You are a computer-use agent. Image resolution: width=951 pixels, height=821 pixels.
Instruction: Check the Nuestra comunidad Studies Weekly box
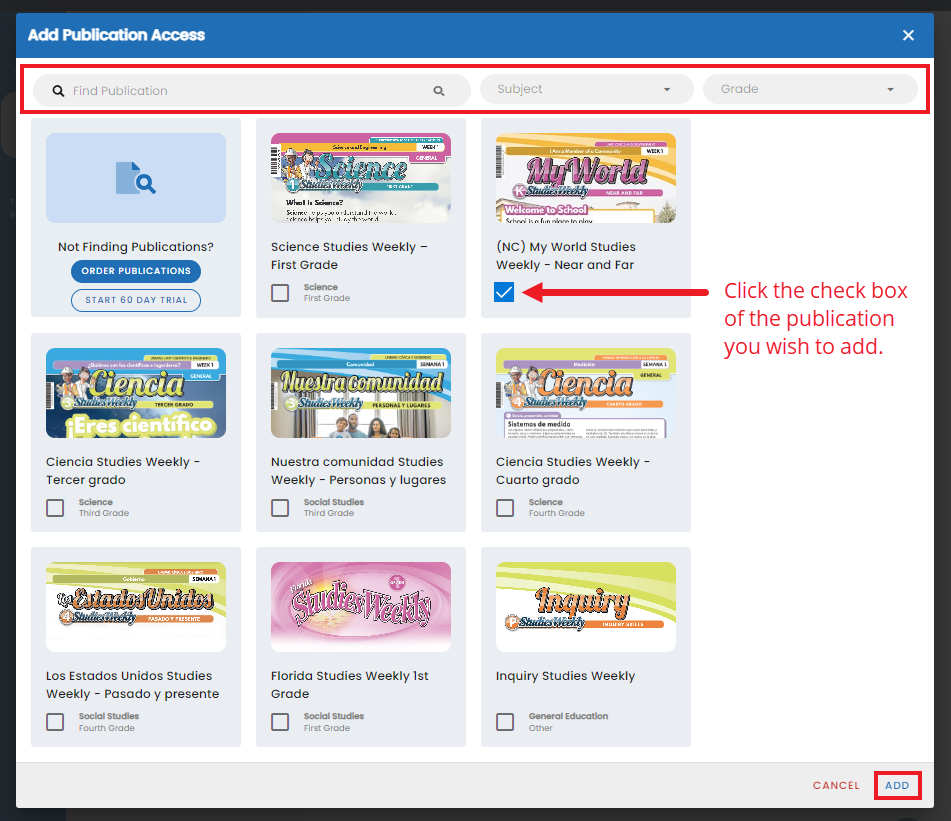[x=280, y=508]
